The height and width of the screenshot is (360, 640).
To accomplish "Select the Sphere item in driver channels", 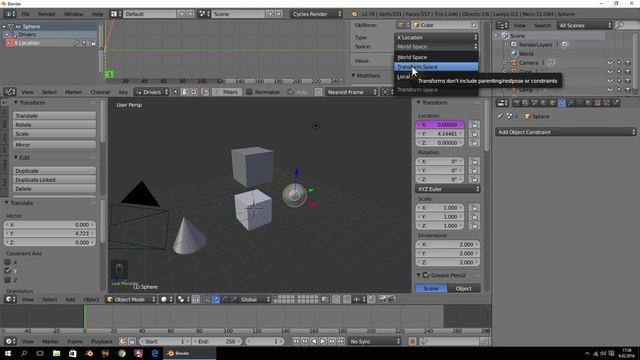I will tap(31, 26).
